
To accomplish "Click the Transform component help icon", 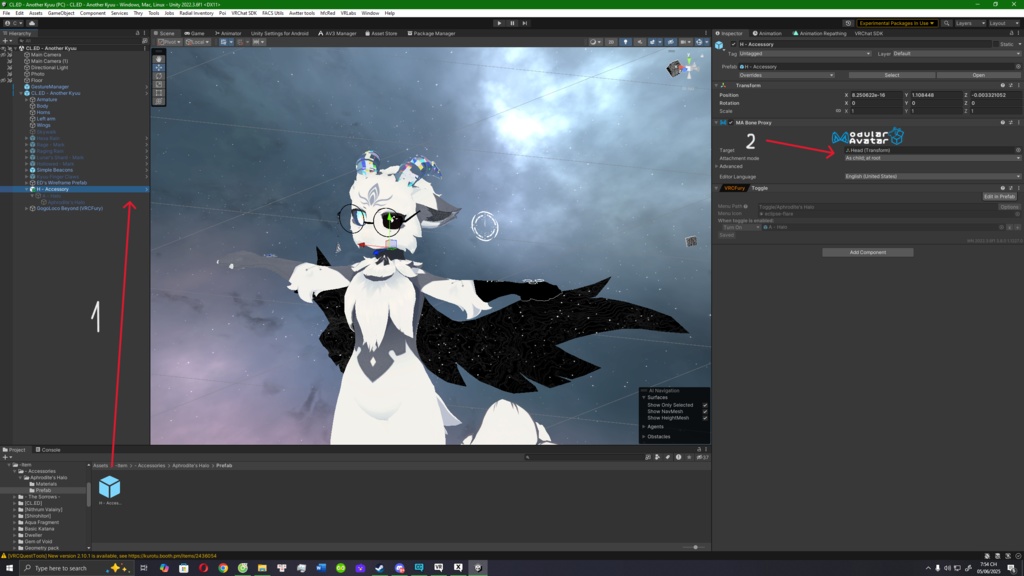I will (1002, 86).
